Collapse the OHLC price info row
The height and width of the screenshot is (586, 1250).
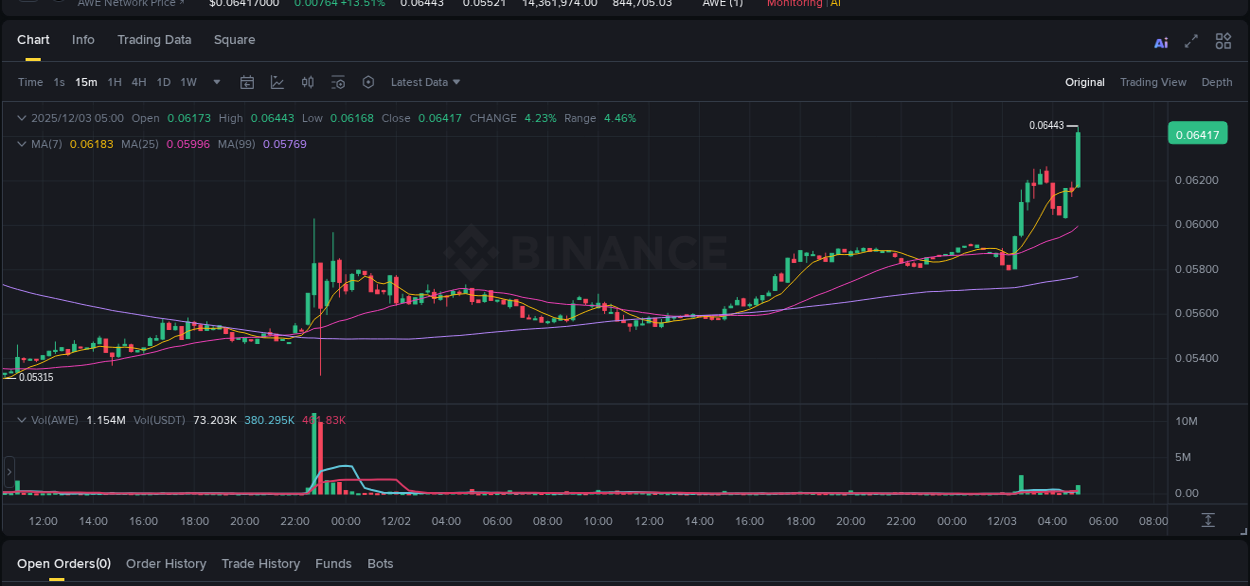pos(21,118)
